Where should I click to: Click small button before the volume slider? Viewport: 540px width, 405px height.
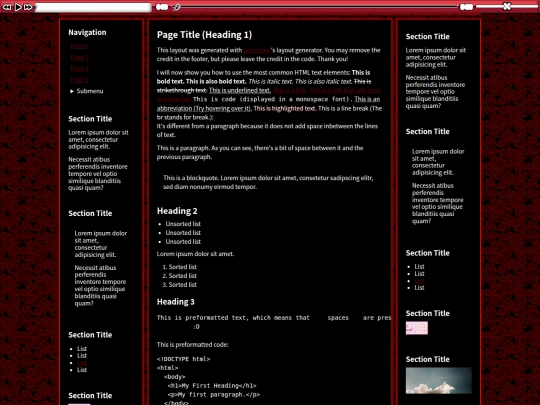point(466,7)
